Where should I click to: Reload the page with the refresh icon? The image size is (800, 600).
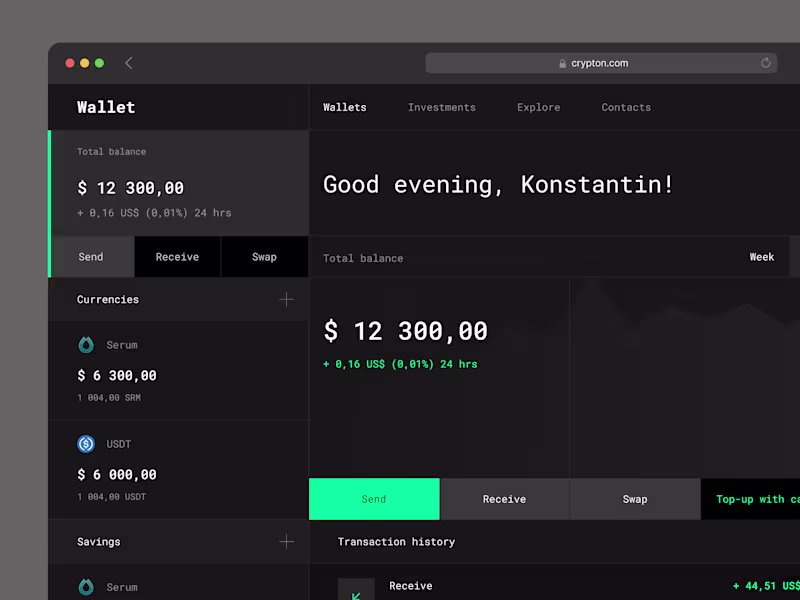(x=766, y=62)
